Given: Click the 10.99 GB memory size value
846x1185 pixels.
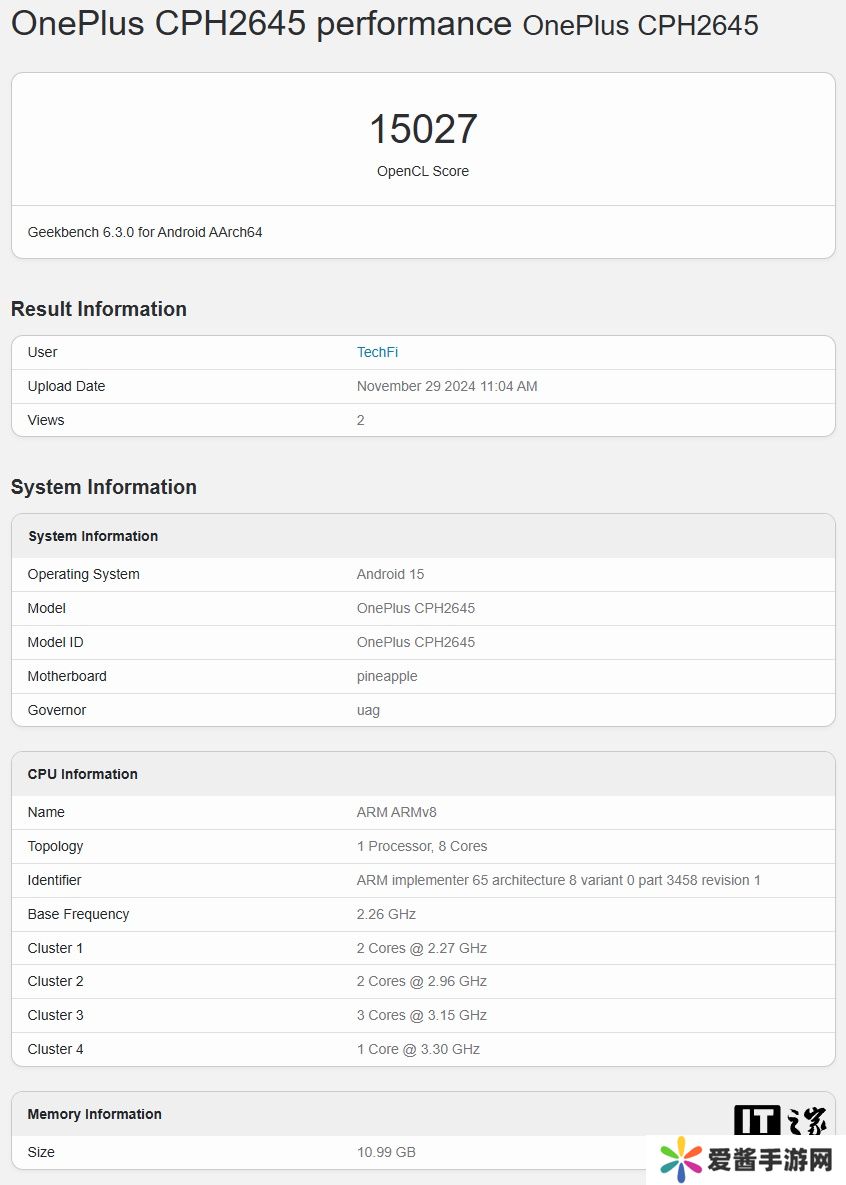Looking at the screenshot, I should point(386,1152).
